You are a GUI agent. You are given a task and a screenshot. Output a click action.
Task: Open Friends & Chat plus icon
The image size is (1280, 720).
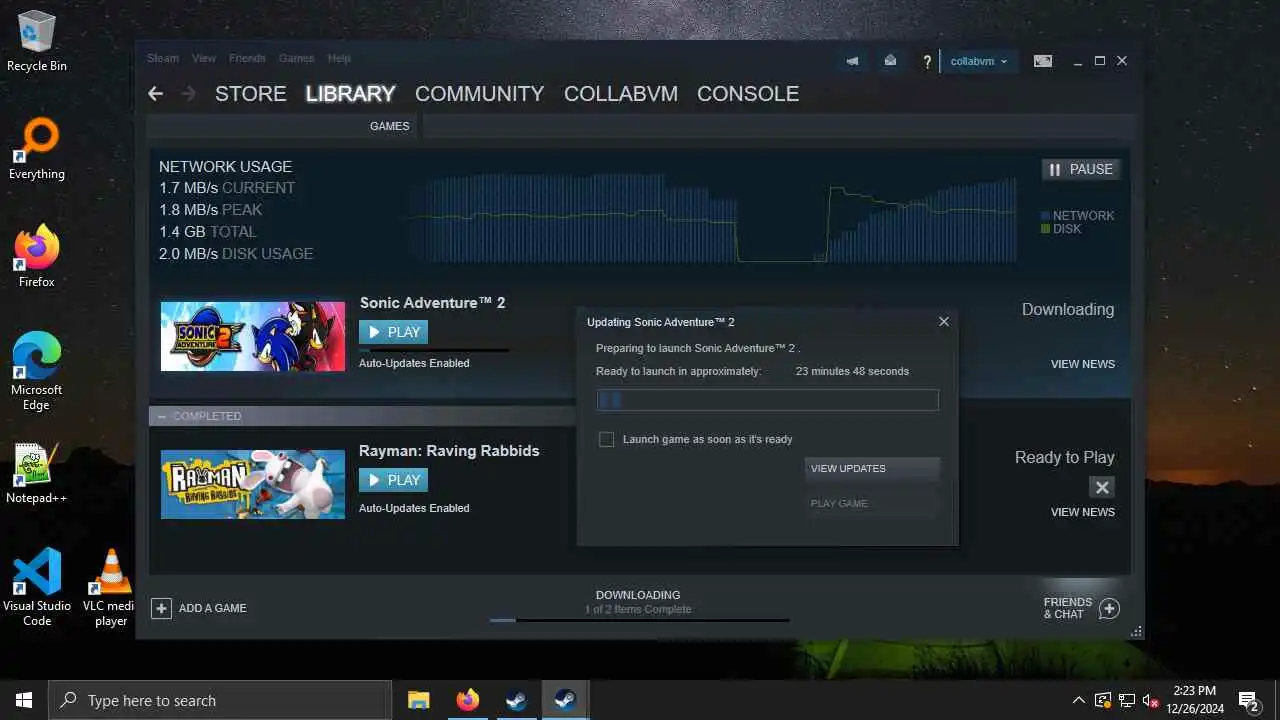point(1109,608)
